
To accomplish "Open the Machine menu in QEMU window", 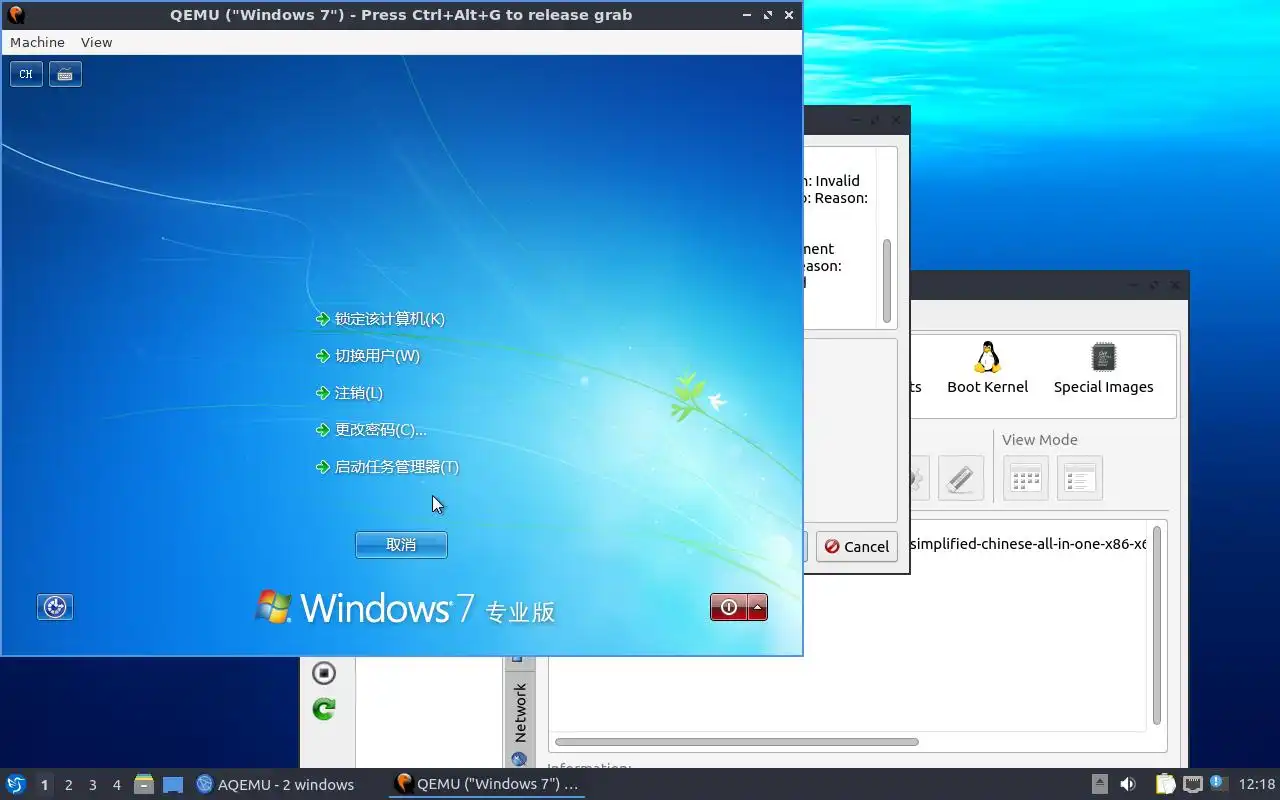I will click(37, 42).
